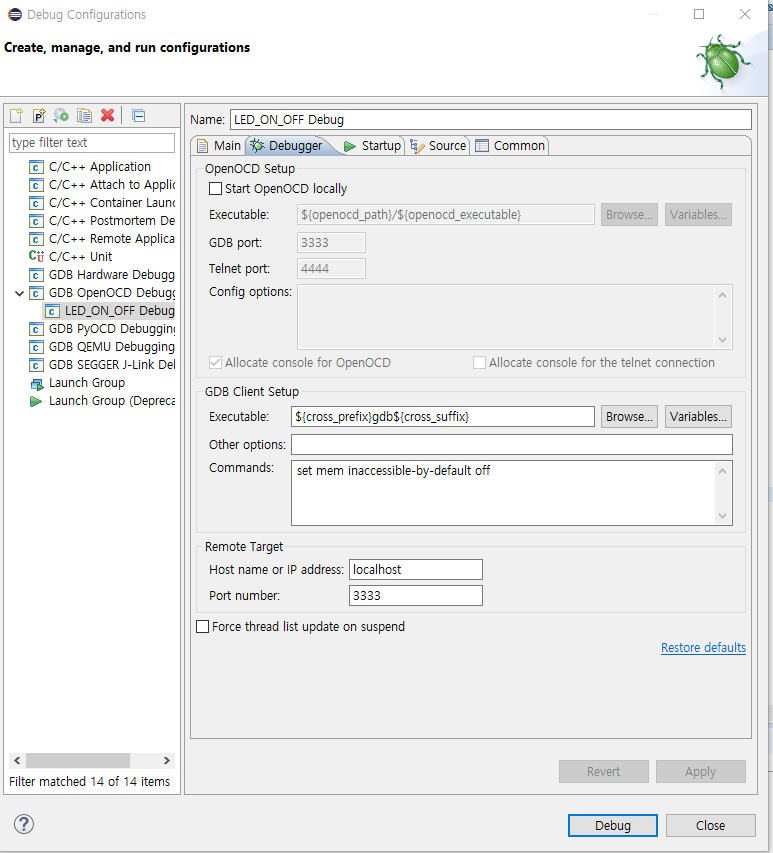773x853 pixels.
Task: Click the Restore defaults link
Action: 703,648
